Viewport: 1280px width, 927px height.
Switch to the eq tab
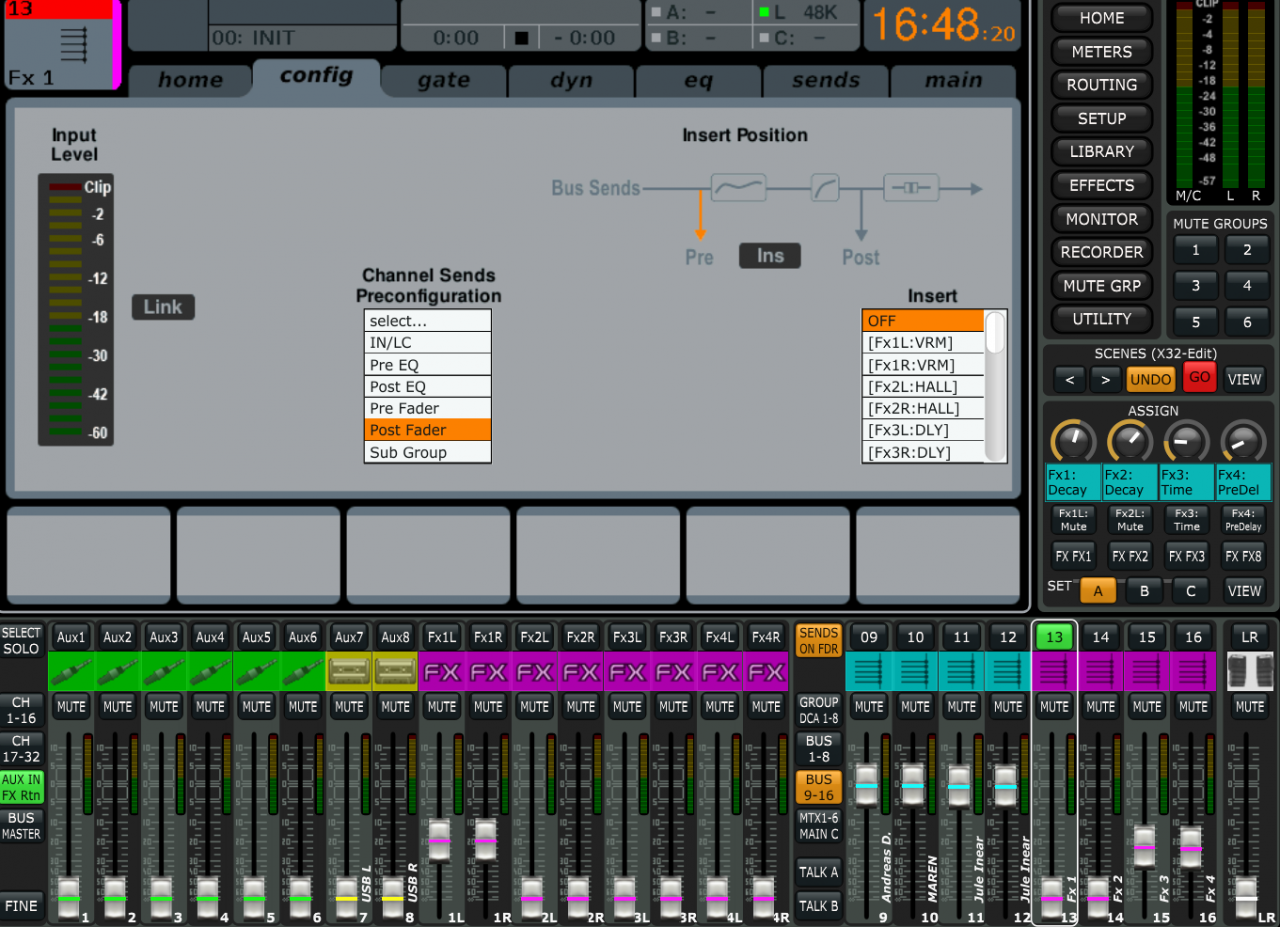click(x=698, y=81)
